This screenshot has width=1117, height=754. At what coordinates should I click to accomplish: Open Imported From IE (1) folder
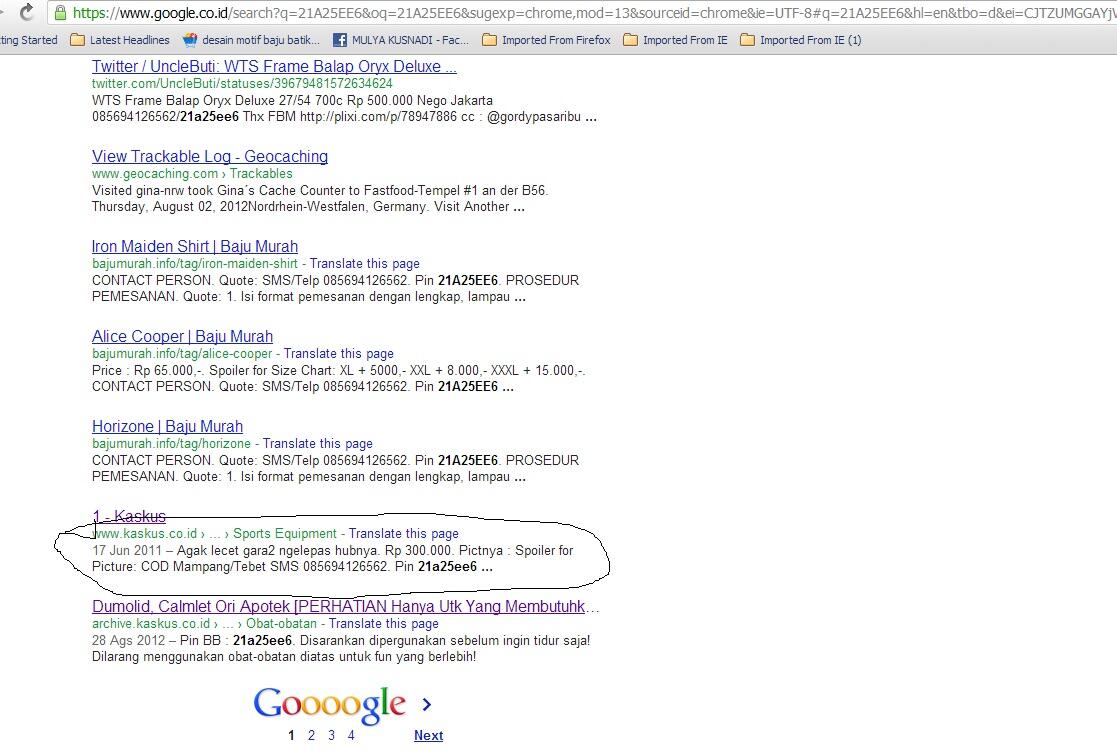pyautogui.click(x=801, y=40)
